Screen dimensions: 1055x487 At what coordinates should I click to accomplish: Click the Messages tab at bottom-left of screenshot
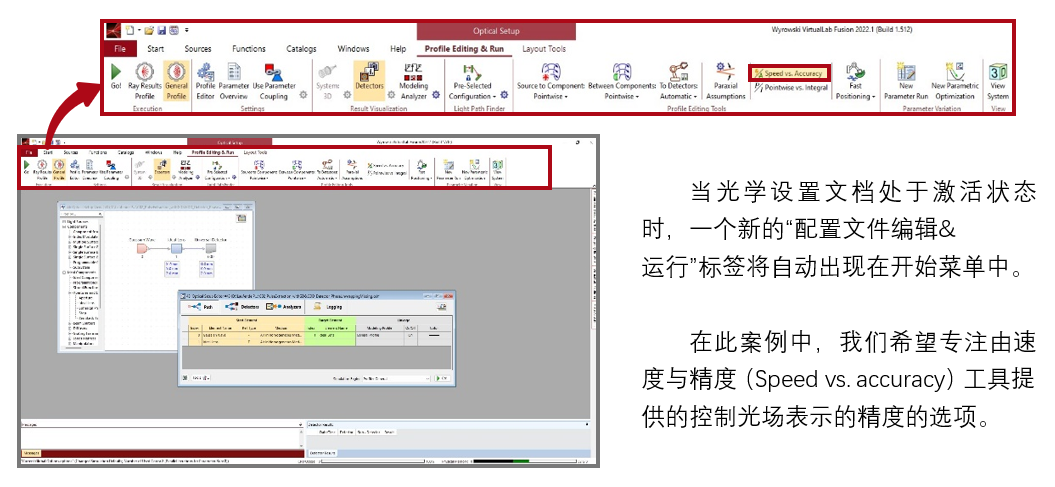click(x=32, y=453)
